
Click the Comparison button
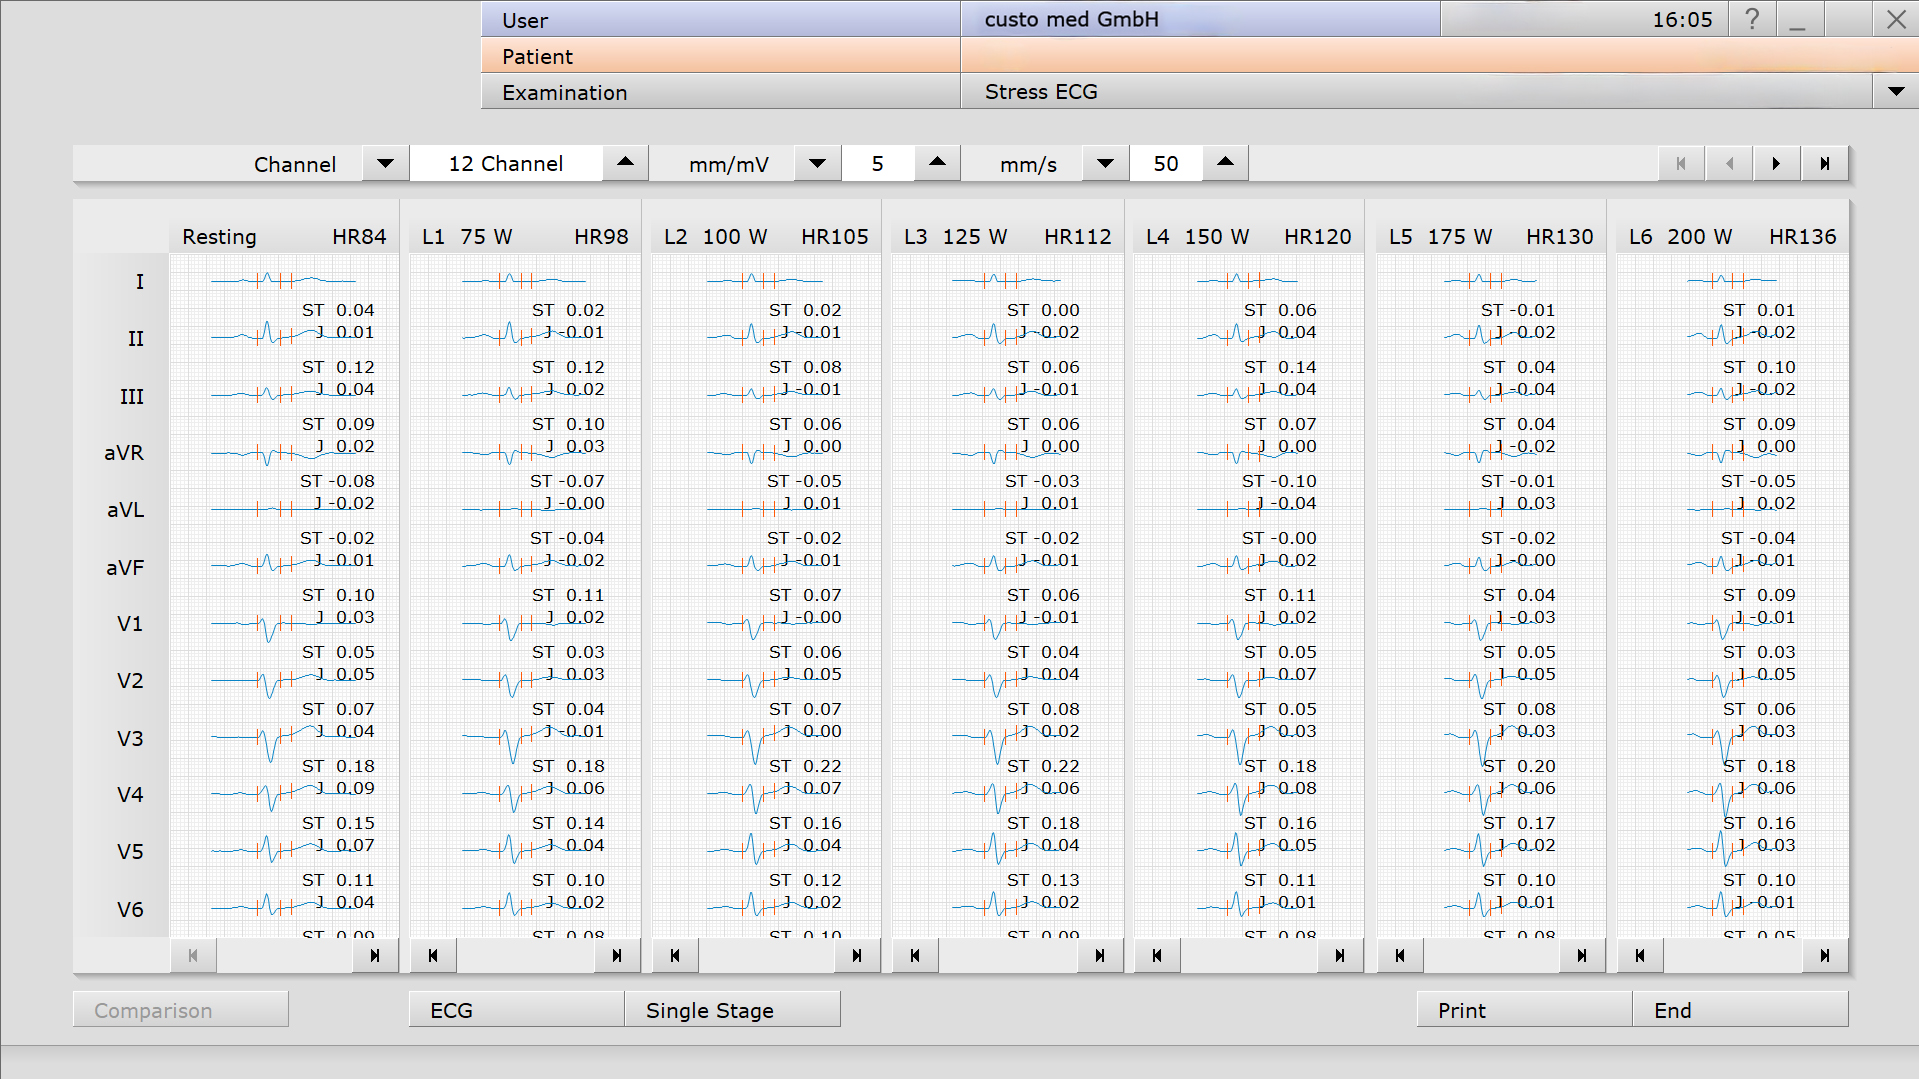coord(181,1009)
